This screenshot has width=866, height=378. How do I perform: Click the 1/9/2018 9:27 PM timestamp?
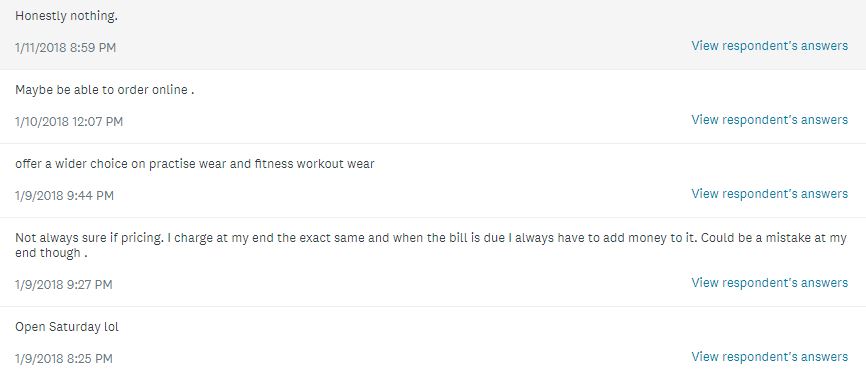[64, 285]
